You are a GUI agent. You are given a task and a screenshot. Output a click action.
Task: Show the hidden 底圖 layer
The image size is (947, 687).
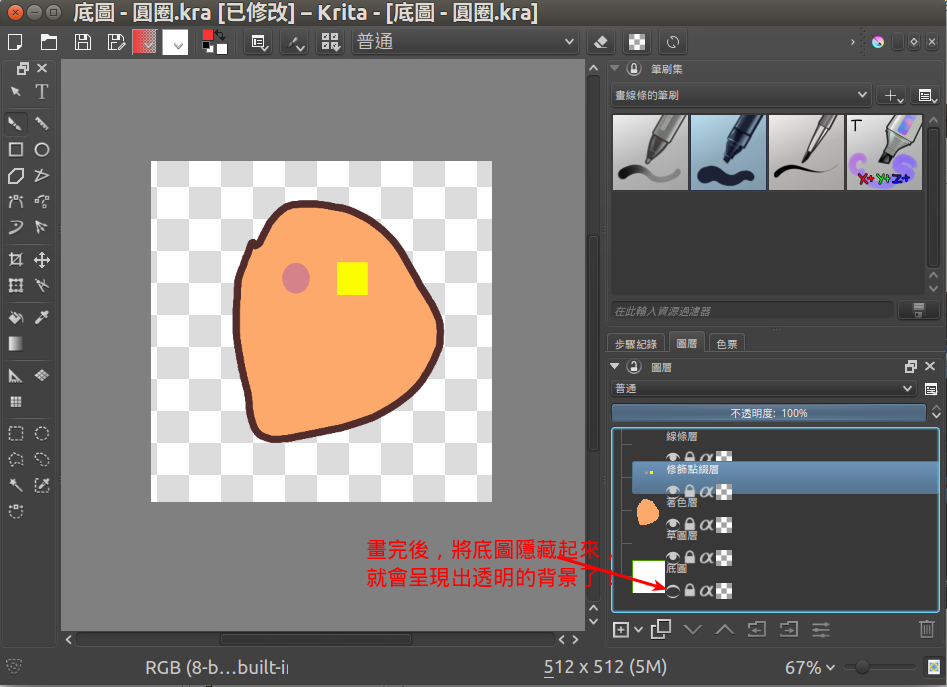[x=673, y=591]
